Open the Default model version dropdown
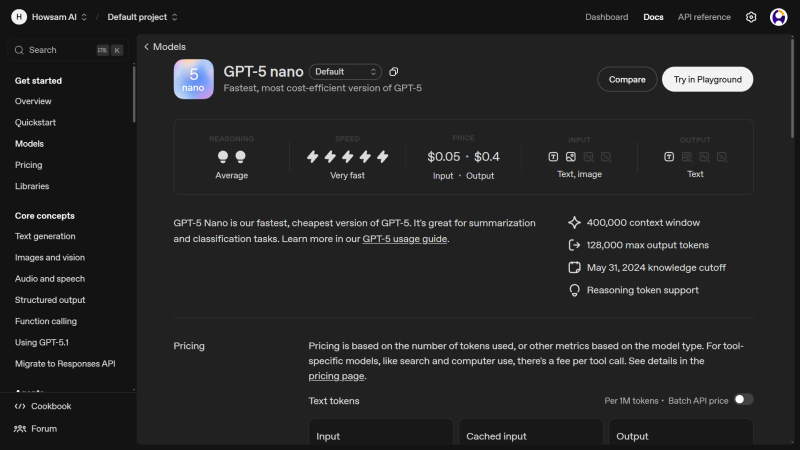This screenshot has width=800, height=450. [345, 72]
